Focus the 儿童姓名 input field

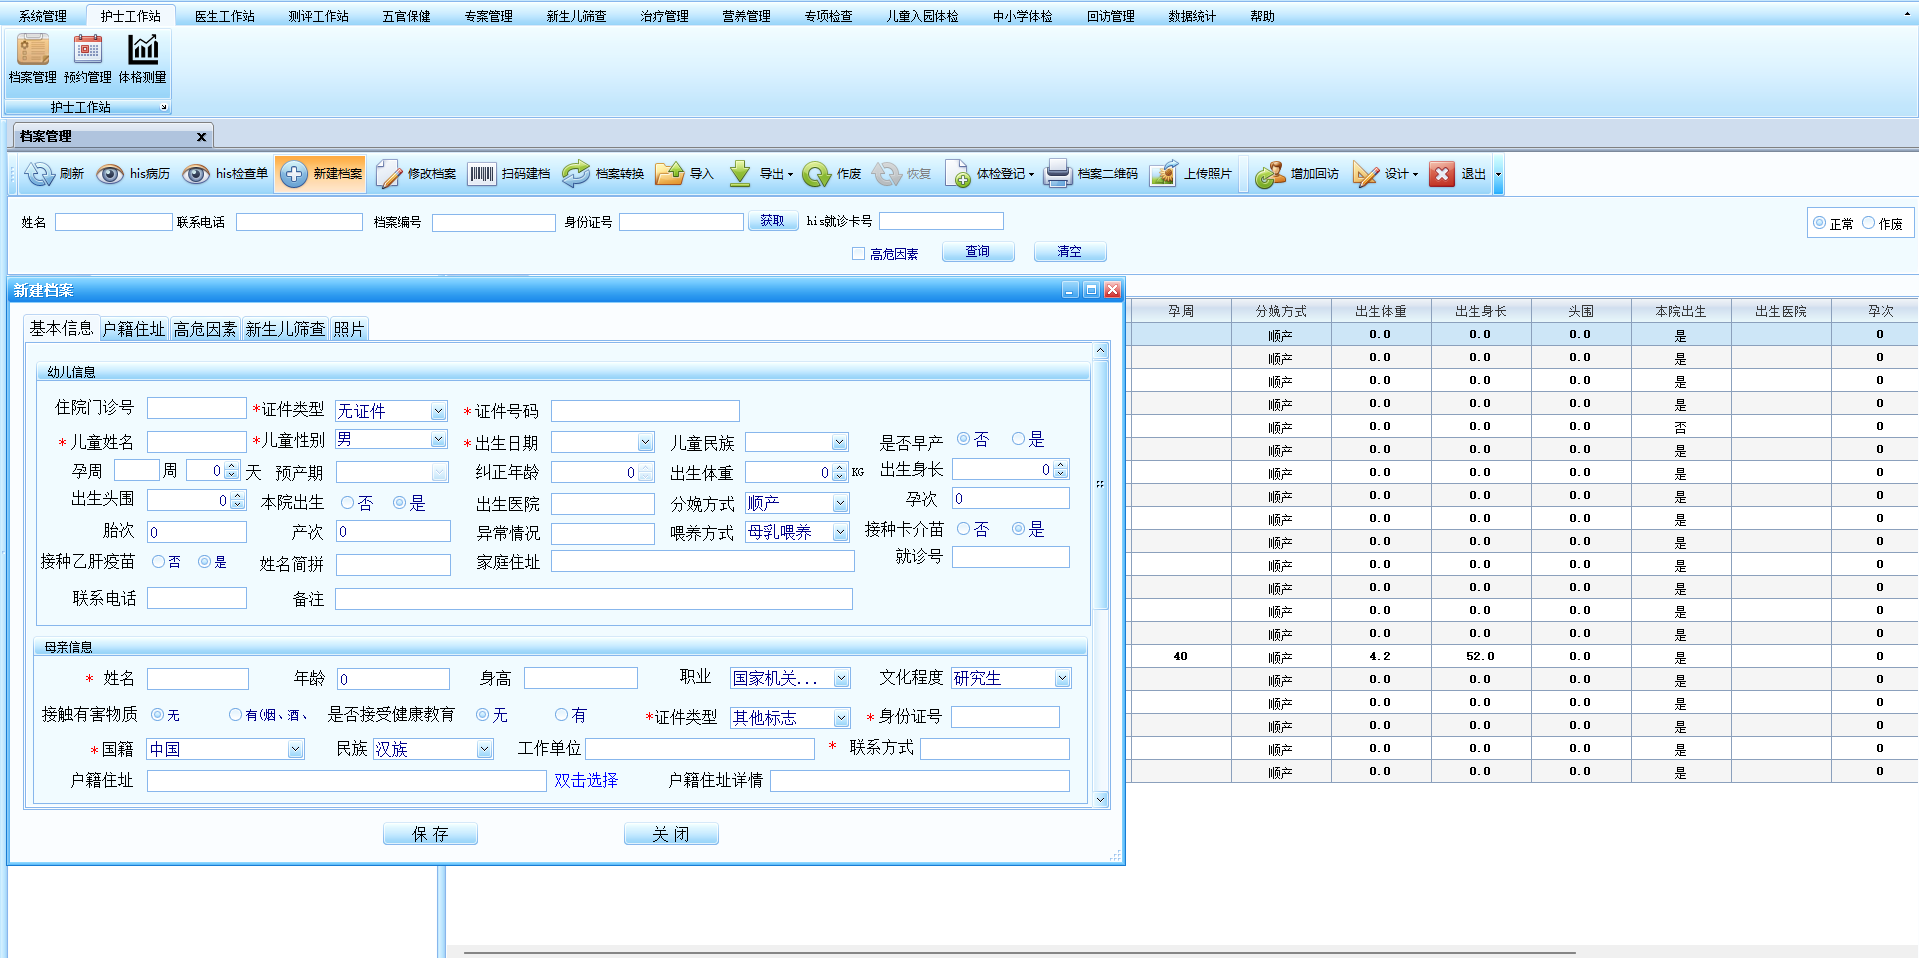pos(197,441)
